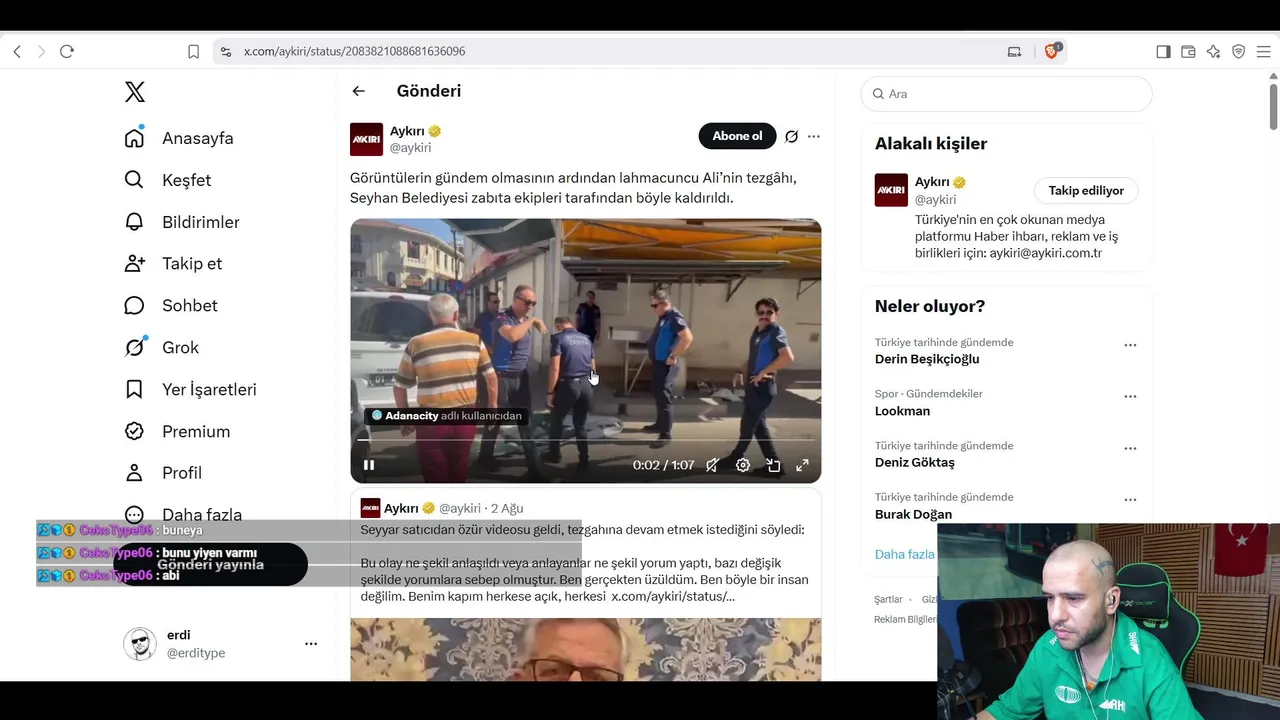
Task: Click the browser forward arrow
Action: pos(41,51)
